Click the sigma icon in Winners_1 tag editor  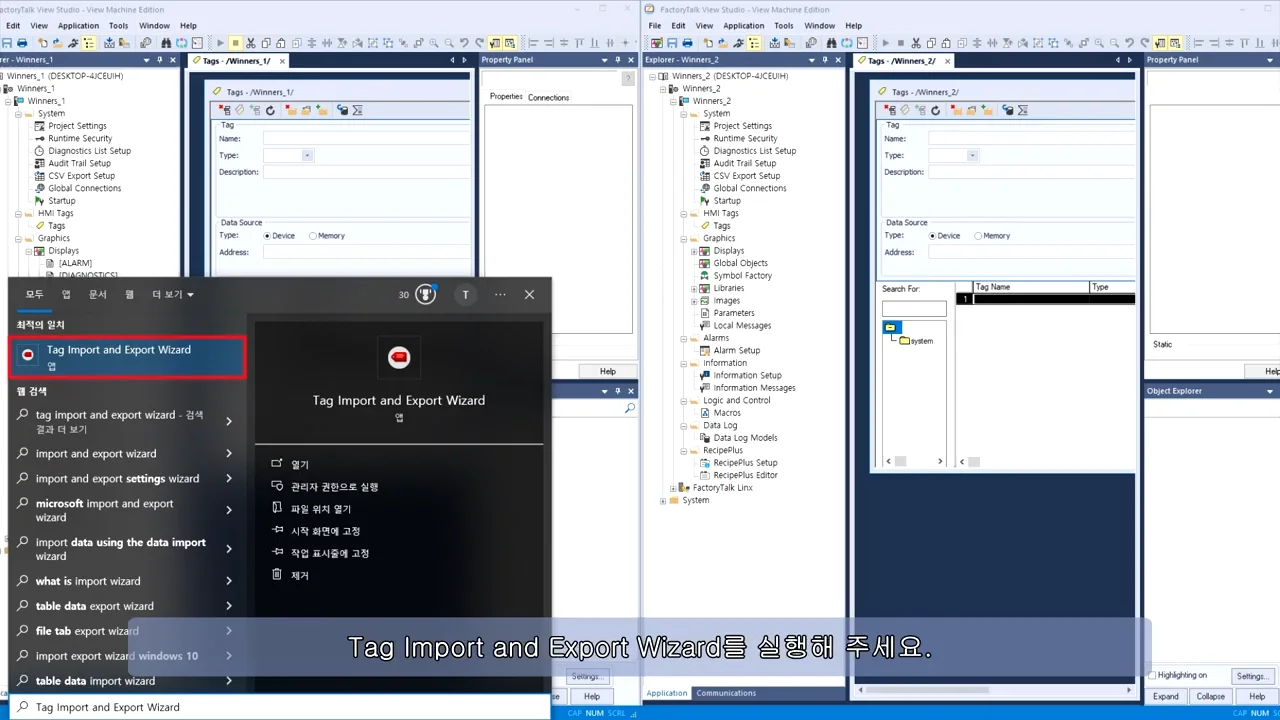point(358,110)
